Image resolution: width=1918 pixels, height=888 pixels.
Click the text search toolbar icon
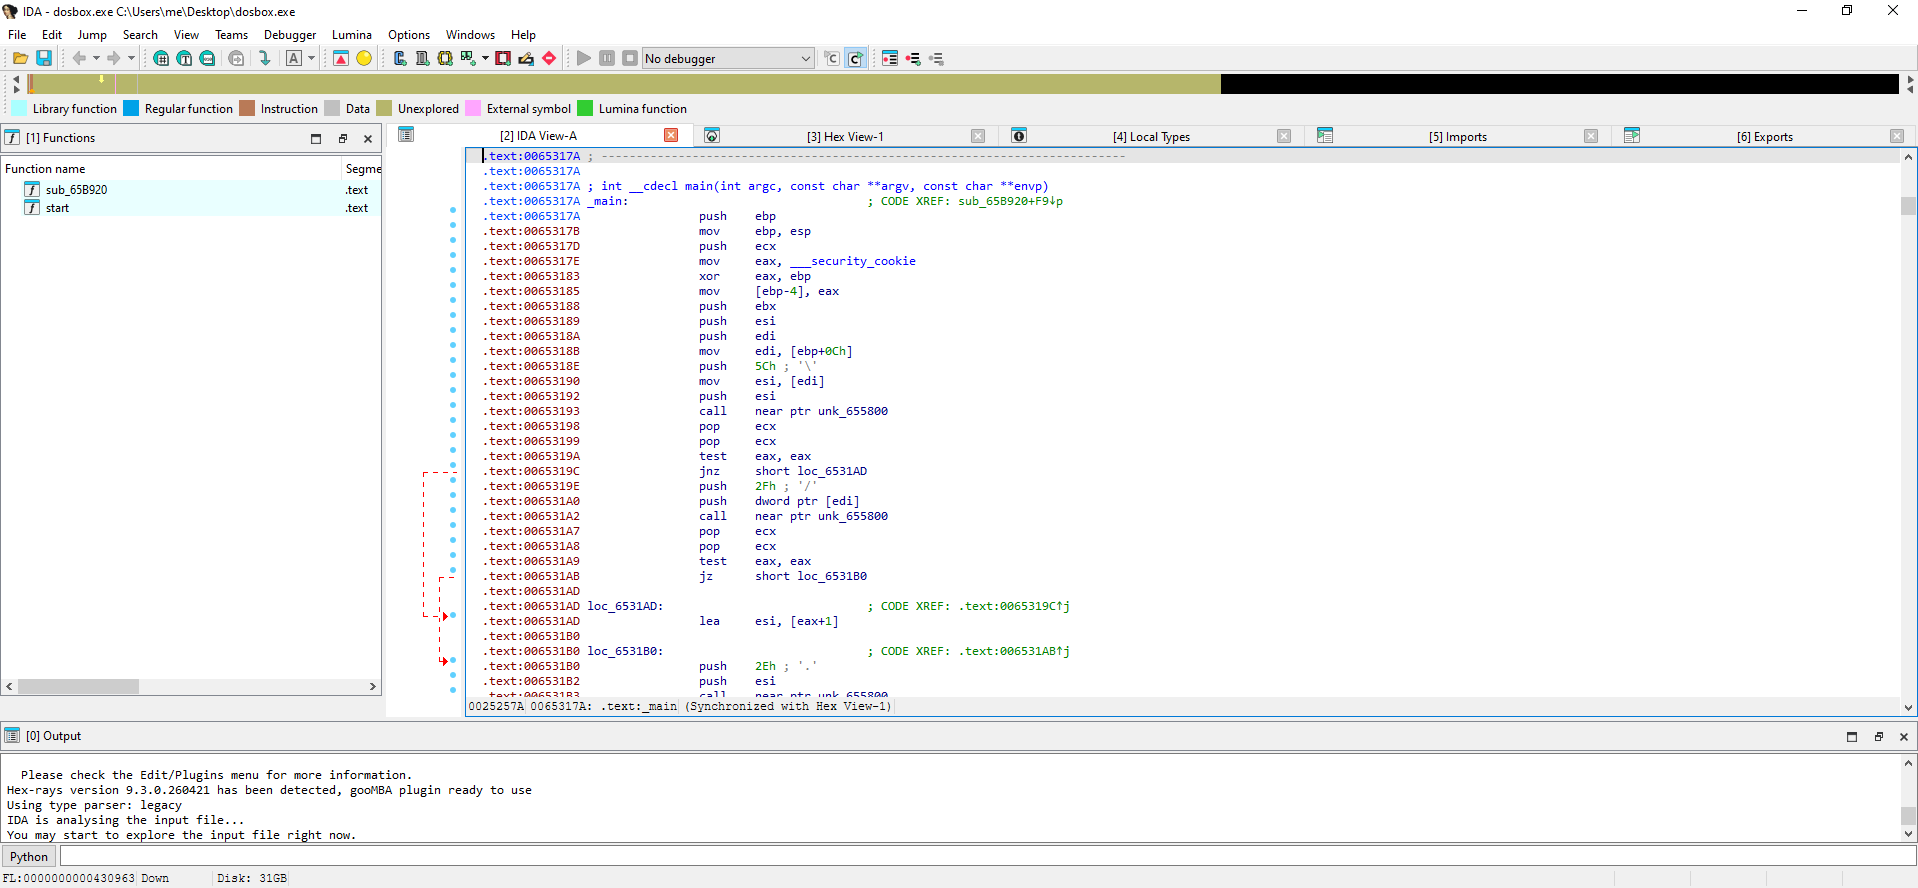click(x=184, y=58)
